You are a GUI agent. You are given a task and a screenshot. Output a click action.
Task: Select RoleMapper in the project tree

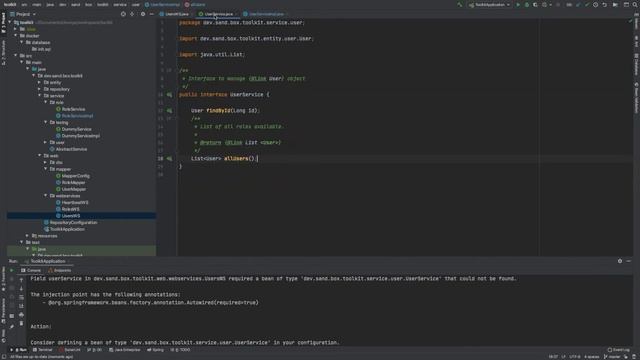pyautogui.click(x=73, y=182)
